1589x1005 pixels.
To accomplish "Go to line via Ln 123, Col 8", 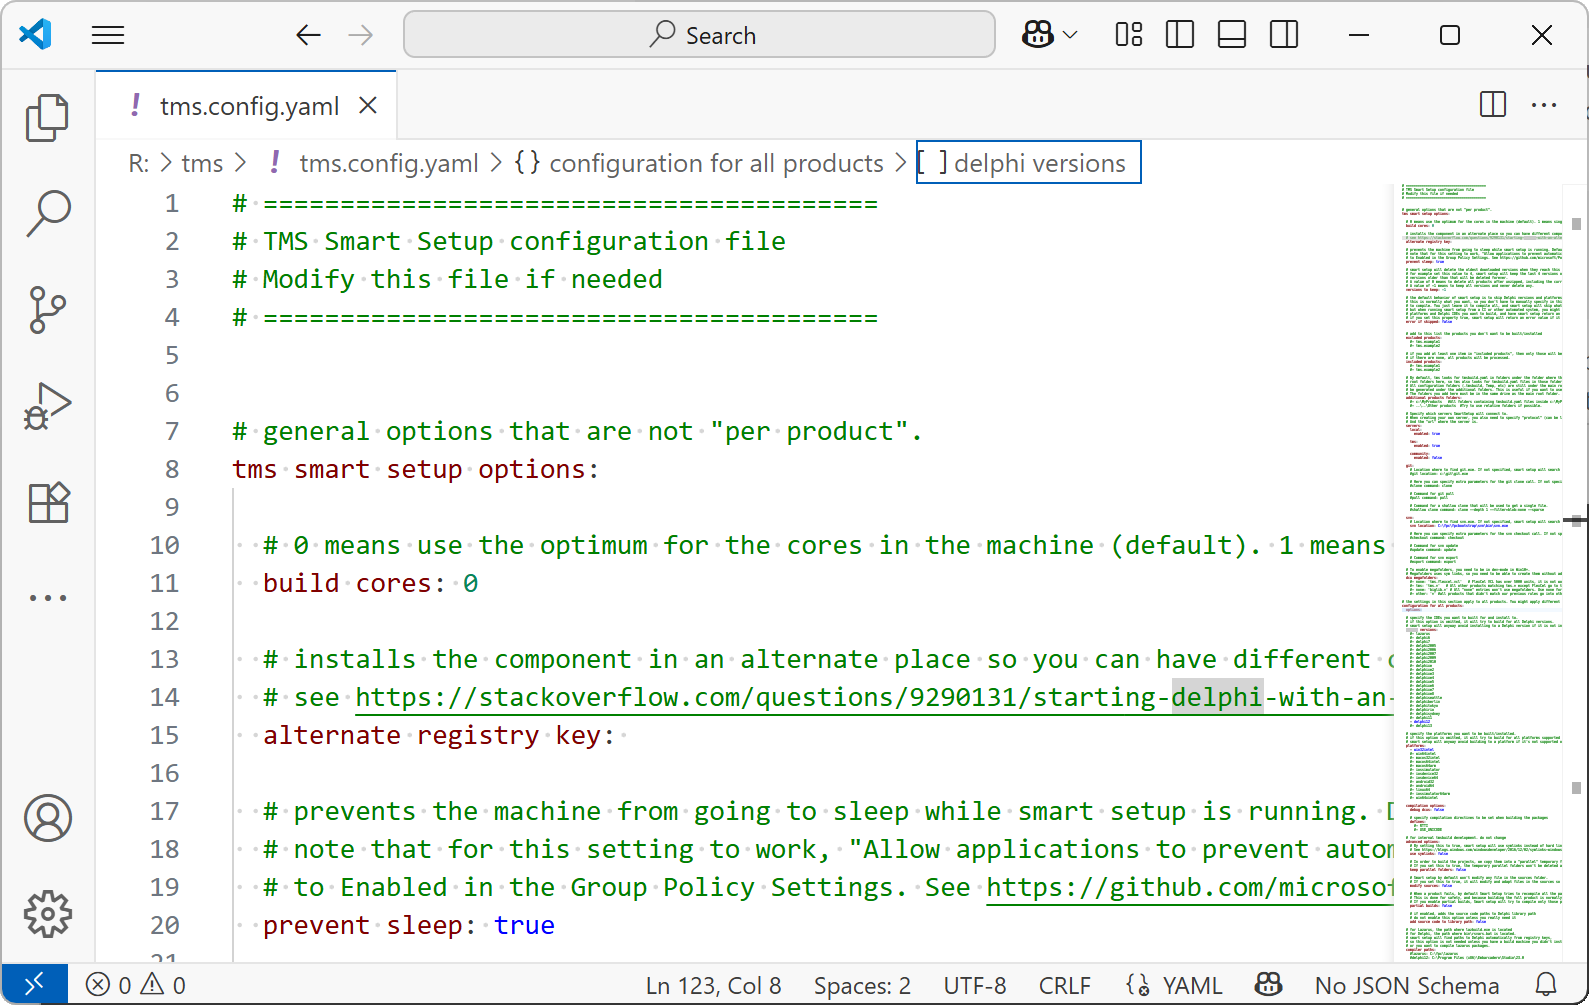I will tap(713, 985).
